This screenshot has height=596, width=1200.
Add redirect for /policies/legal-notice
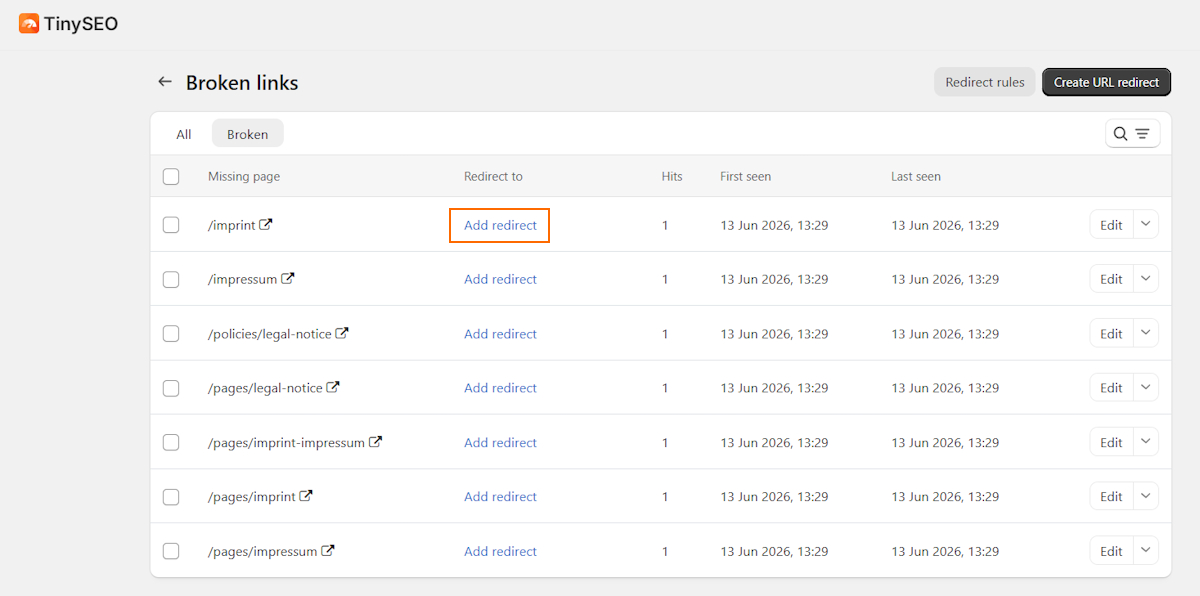(x=500, y=334)
